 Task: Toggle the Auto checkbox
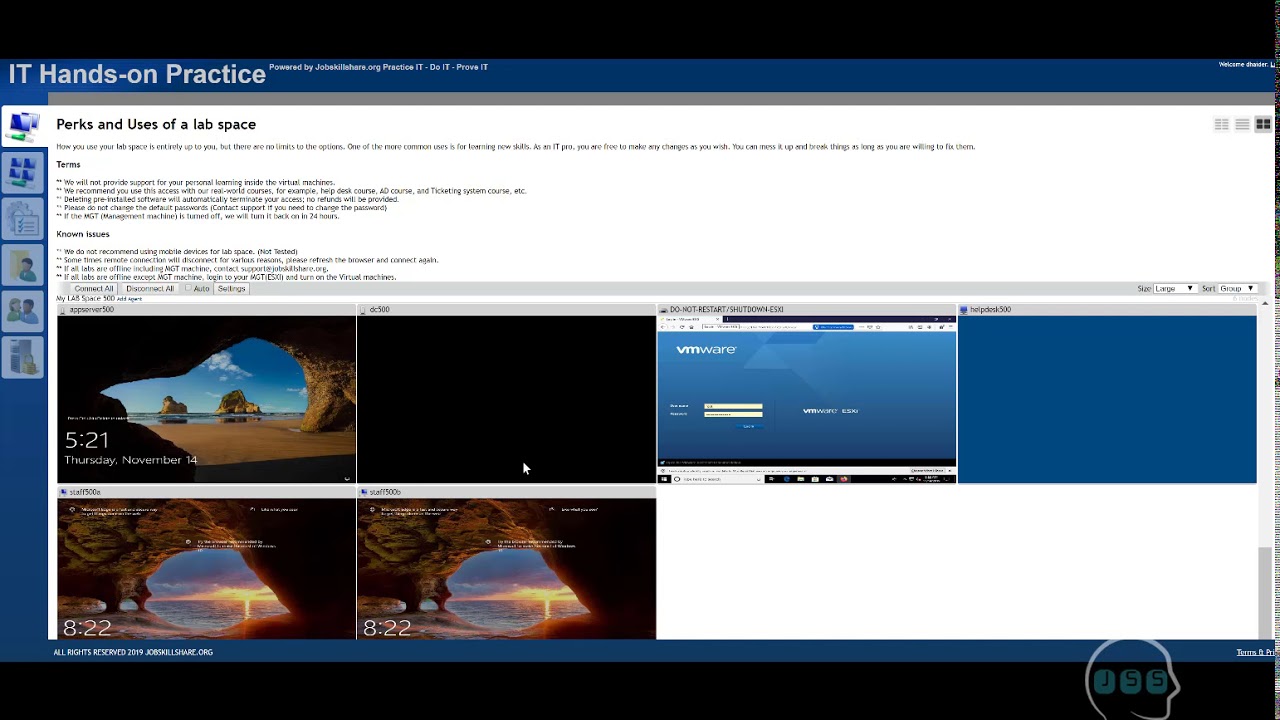tap(187, 288)
